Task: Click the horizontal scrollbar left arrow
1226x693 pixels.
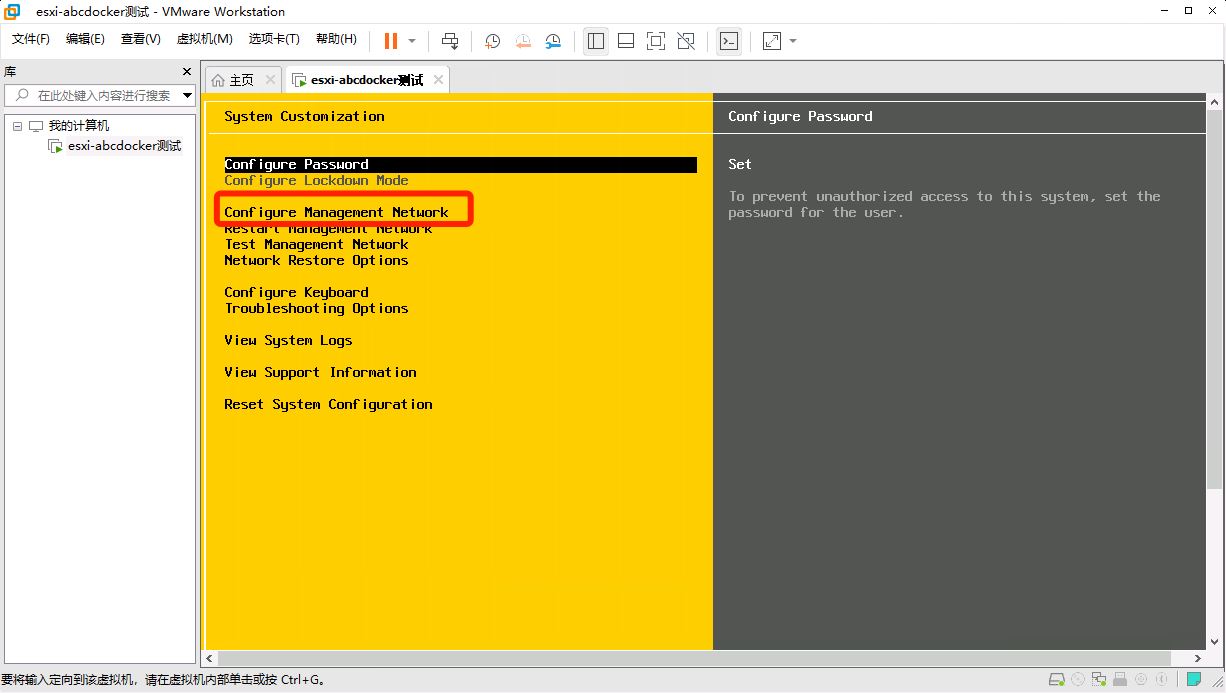Action: [x=210, y=658]
